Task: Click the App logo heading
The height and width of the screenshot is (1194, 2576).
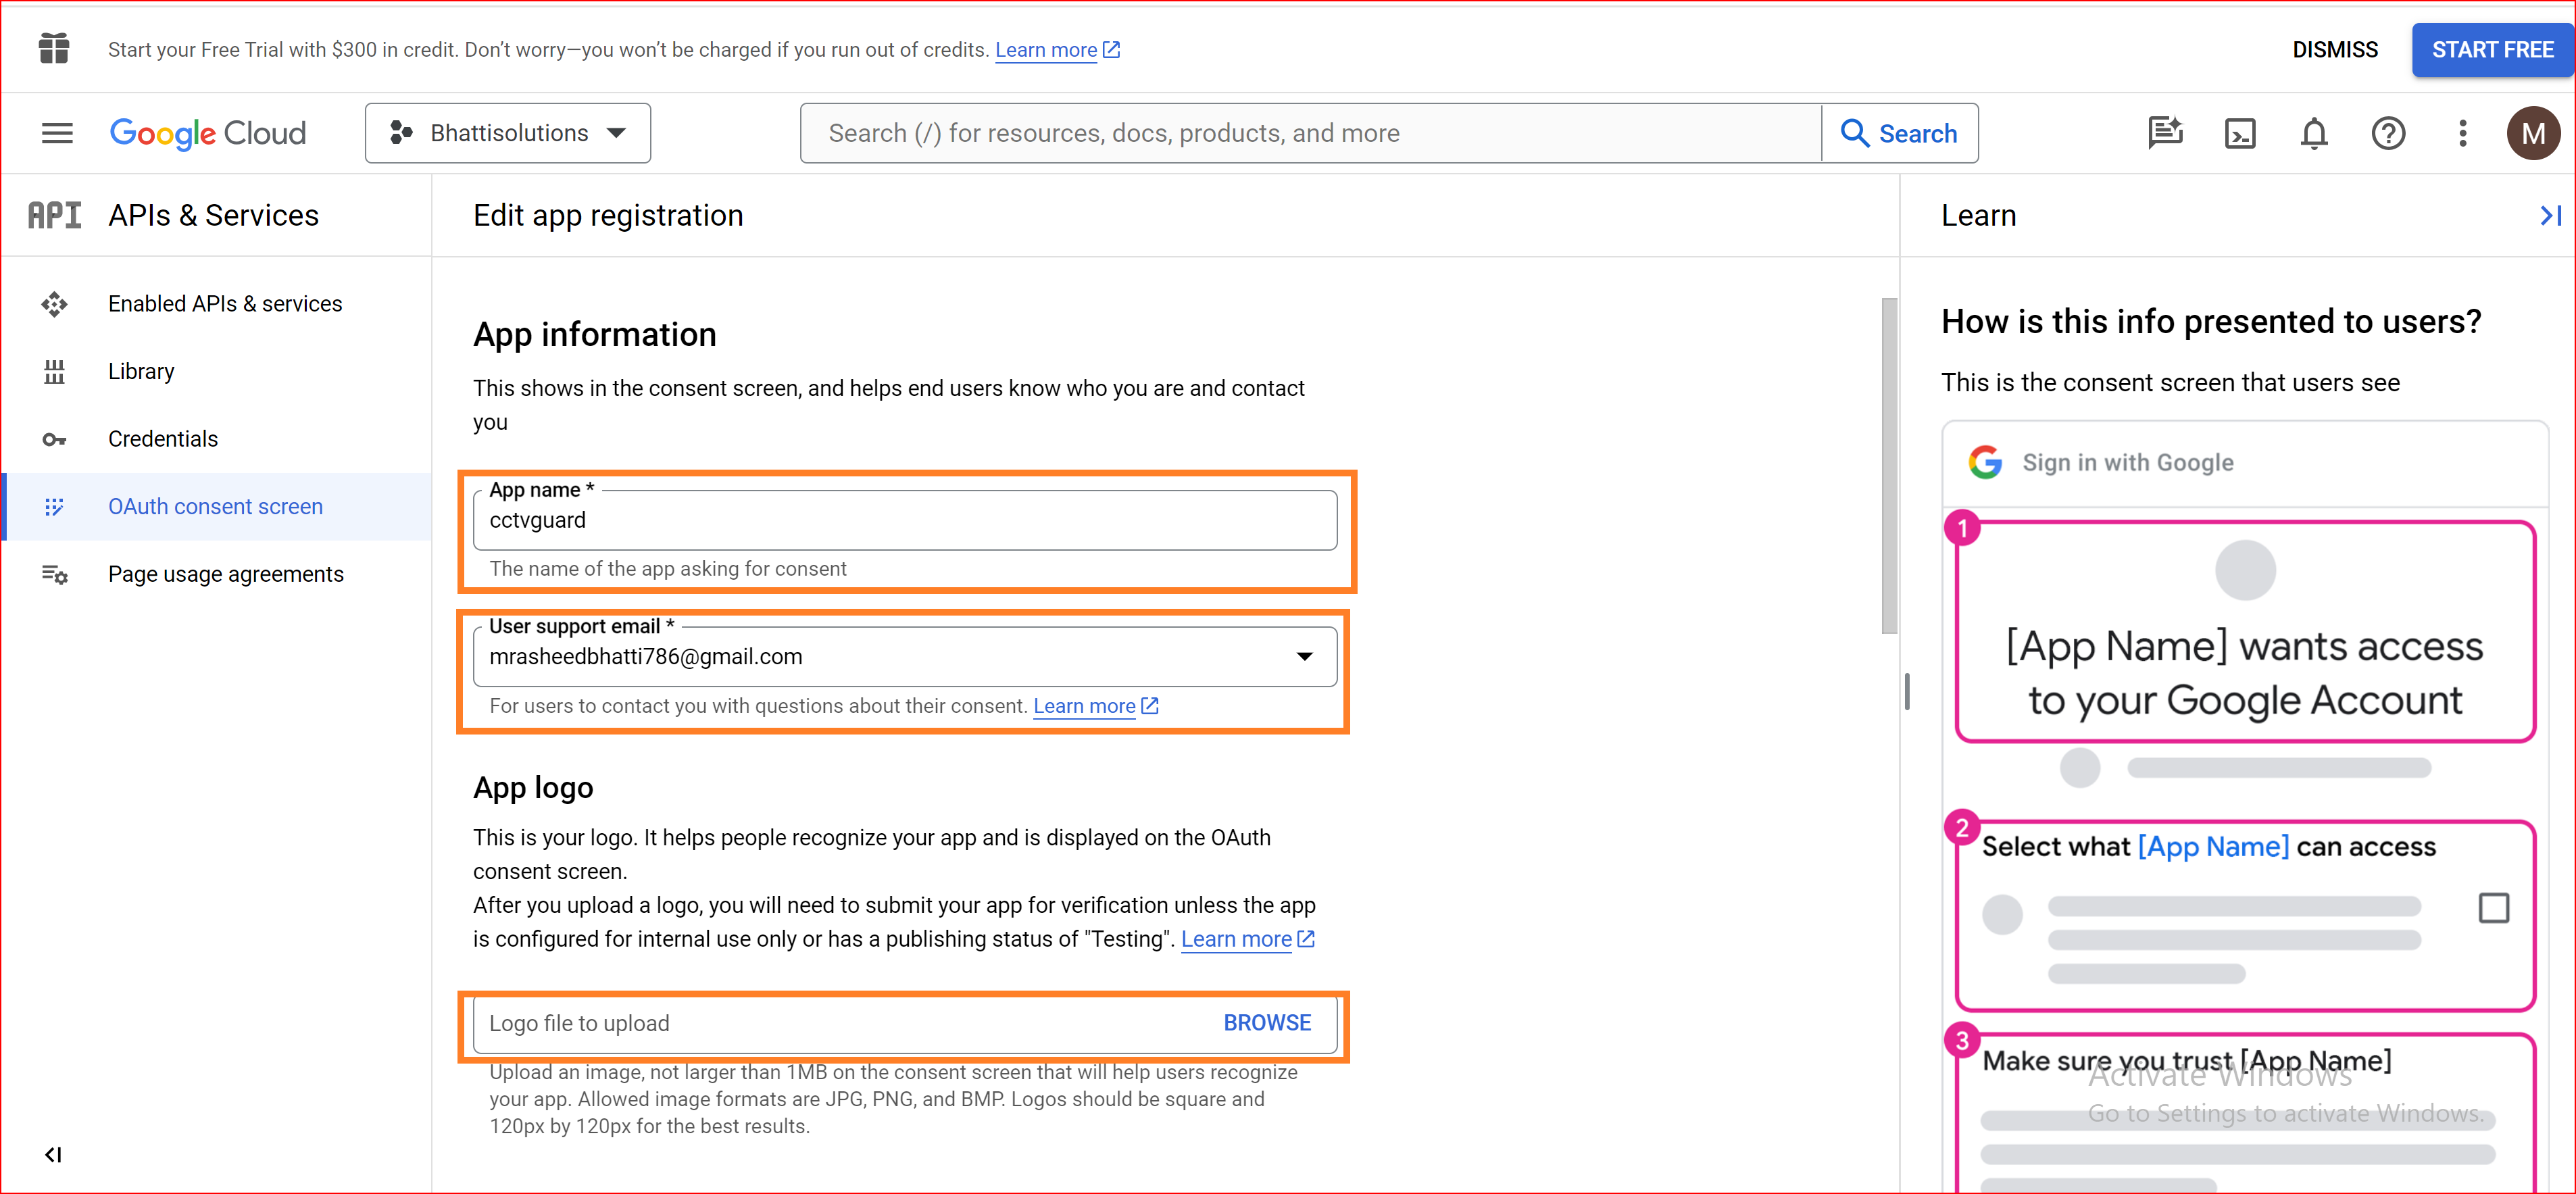Action: pos(533,787)
